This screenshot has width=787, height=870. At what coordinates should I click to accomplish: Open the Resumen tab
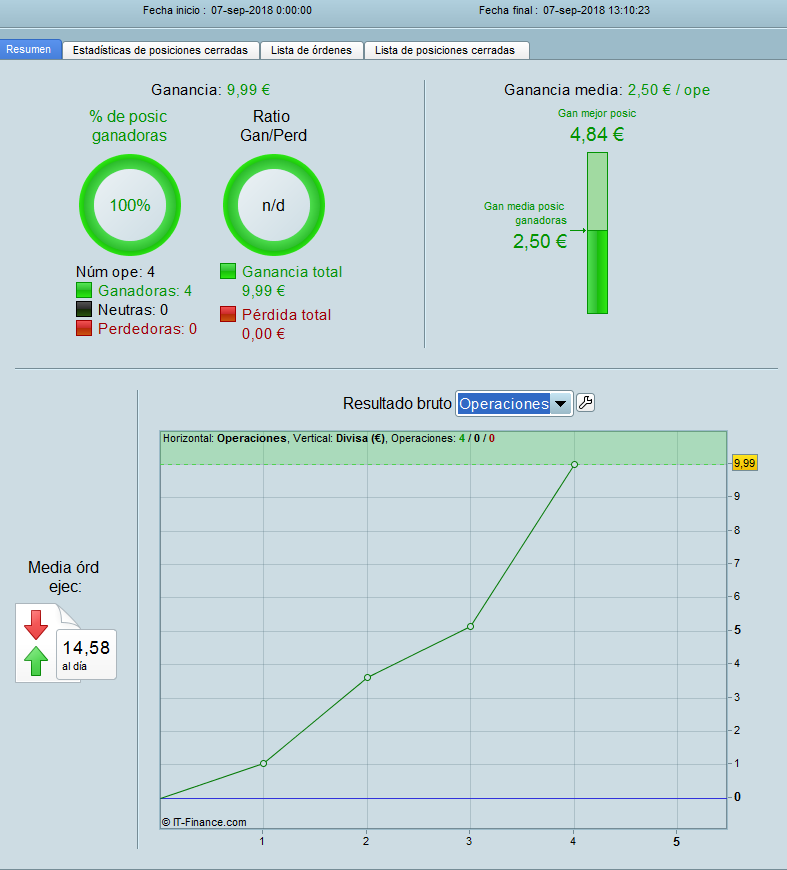pos(29,49)
